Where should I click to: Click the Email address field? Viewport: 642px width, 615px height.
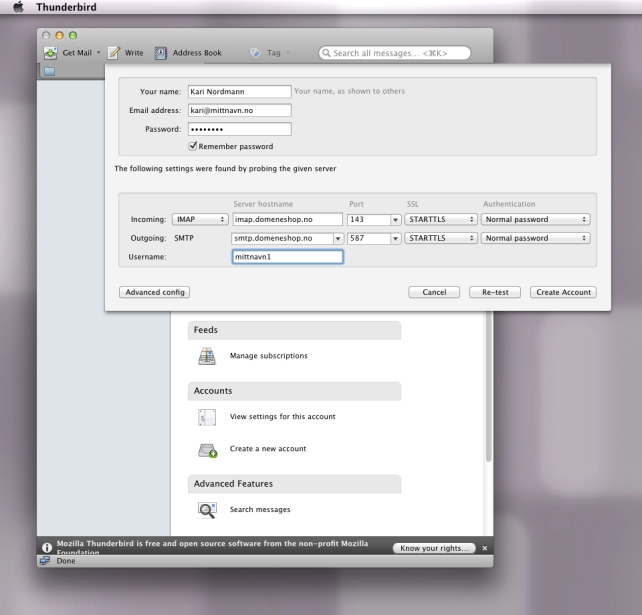click(240, 110)
